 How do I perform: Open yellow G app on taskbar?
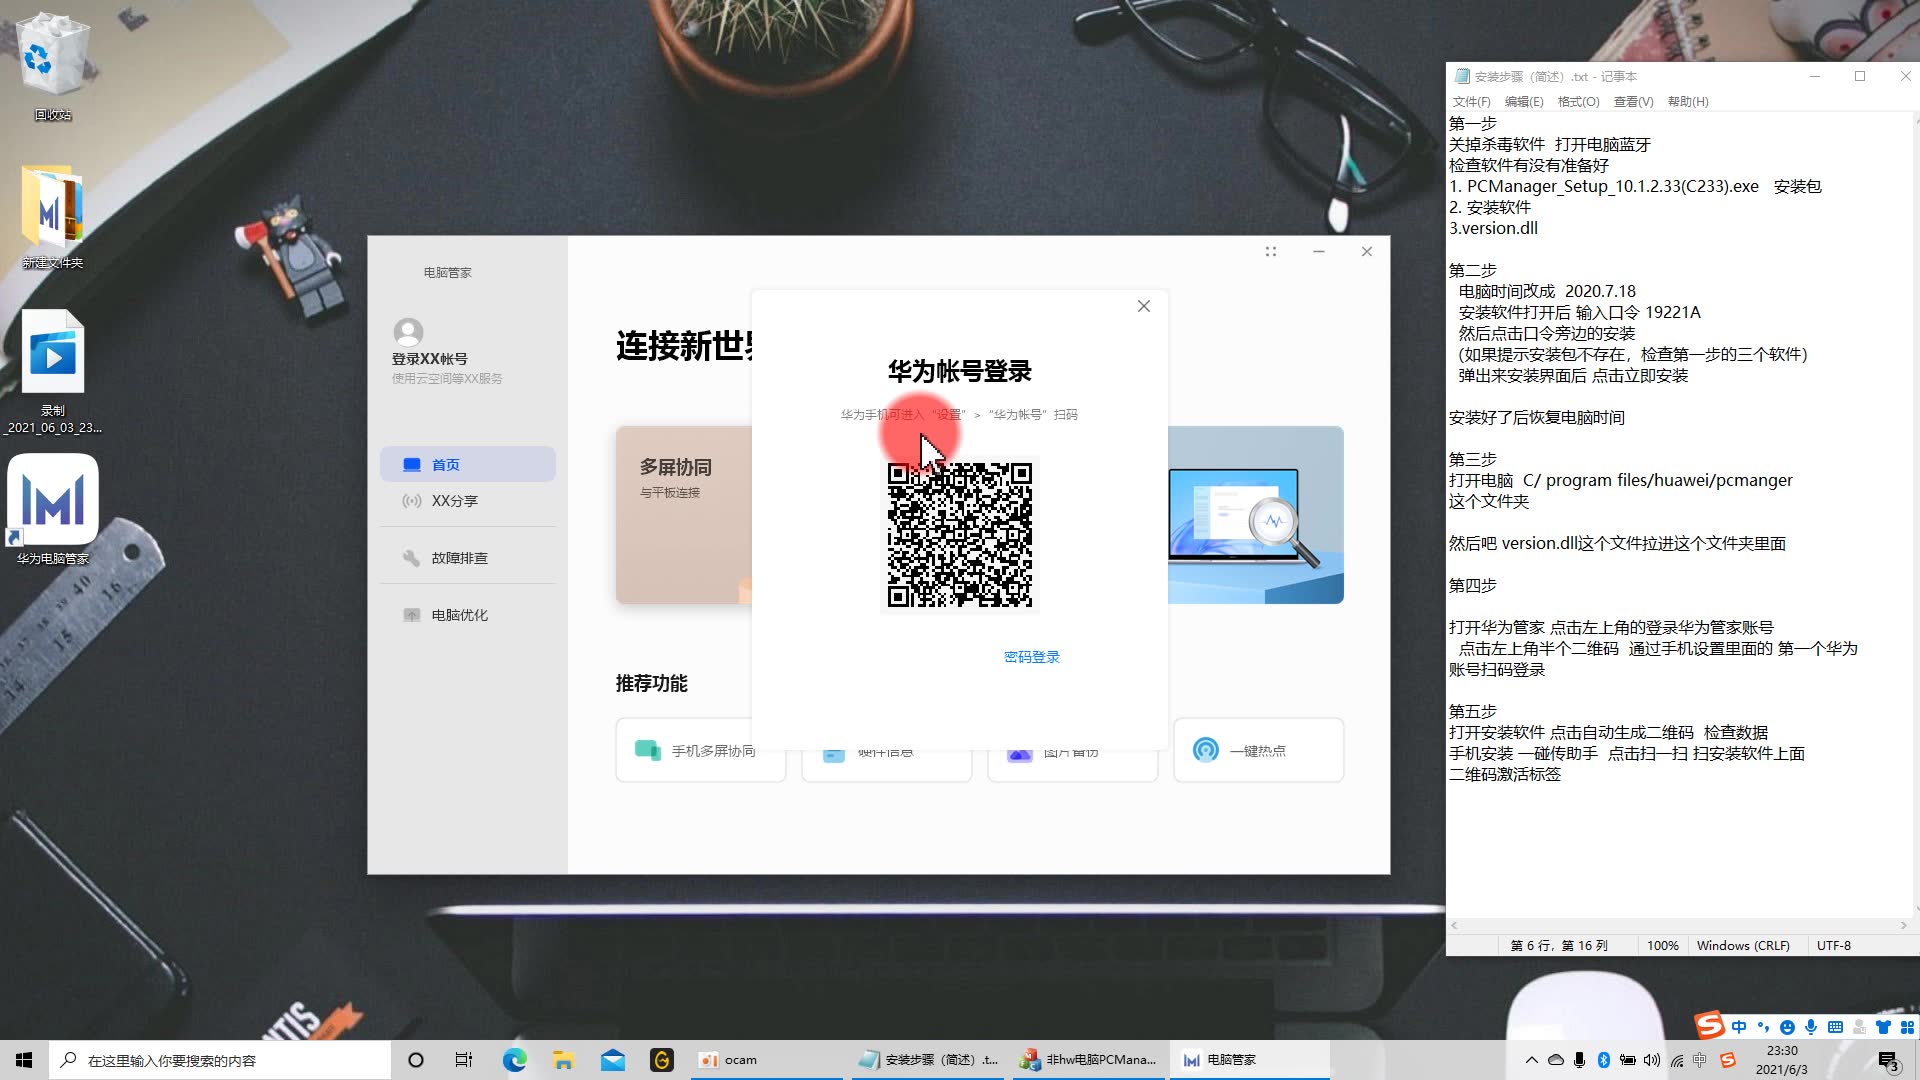click(x=661, y=1060)
